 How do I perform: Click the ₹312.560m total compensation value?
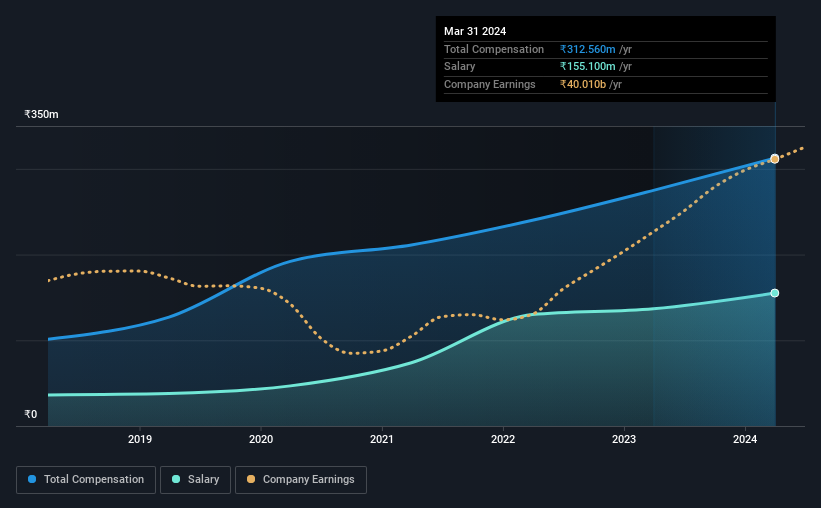[587, 49]
